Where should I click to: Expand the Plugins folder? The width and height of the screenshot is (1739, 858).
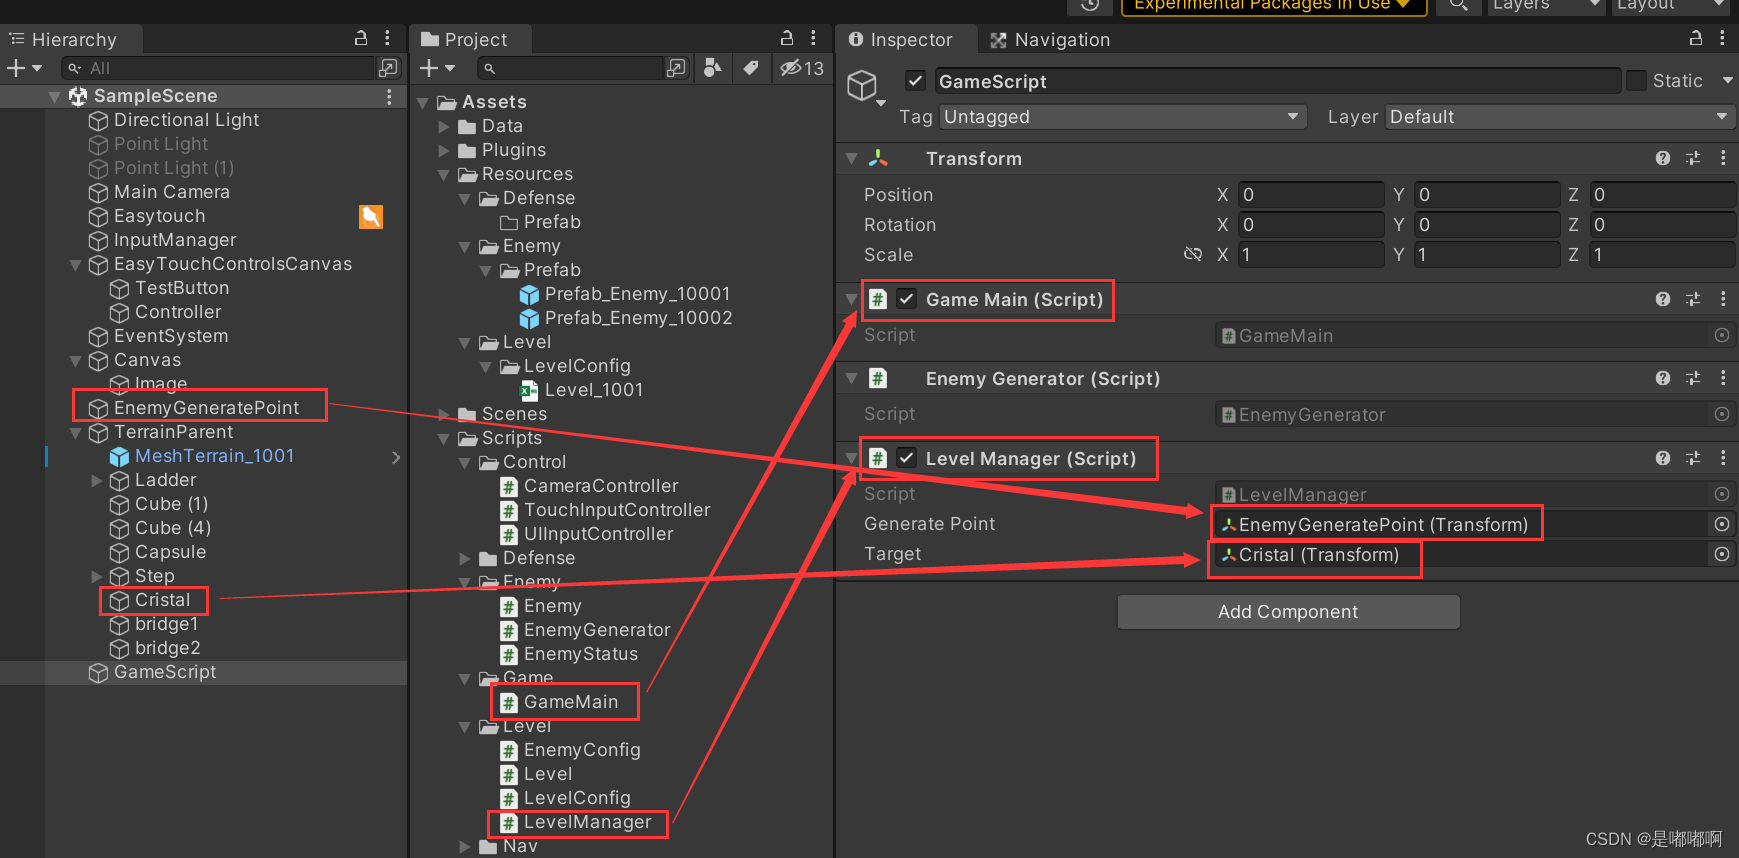tap(444, 150)
